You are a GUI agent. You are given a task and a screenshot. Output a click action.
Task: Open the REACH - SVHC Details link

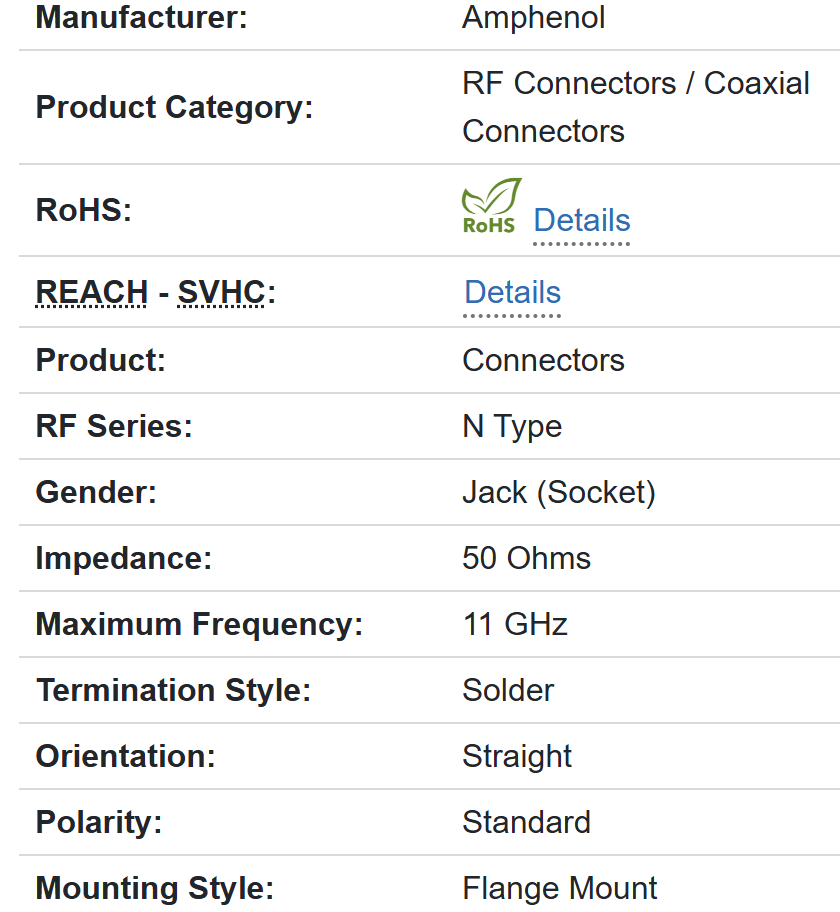coord(512,292)
